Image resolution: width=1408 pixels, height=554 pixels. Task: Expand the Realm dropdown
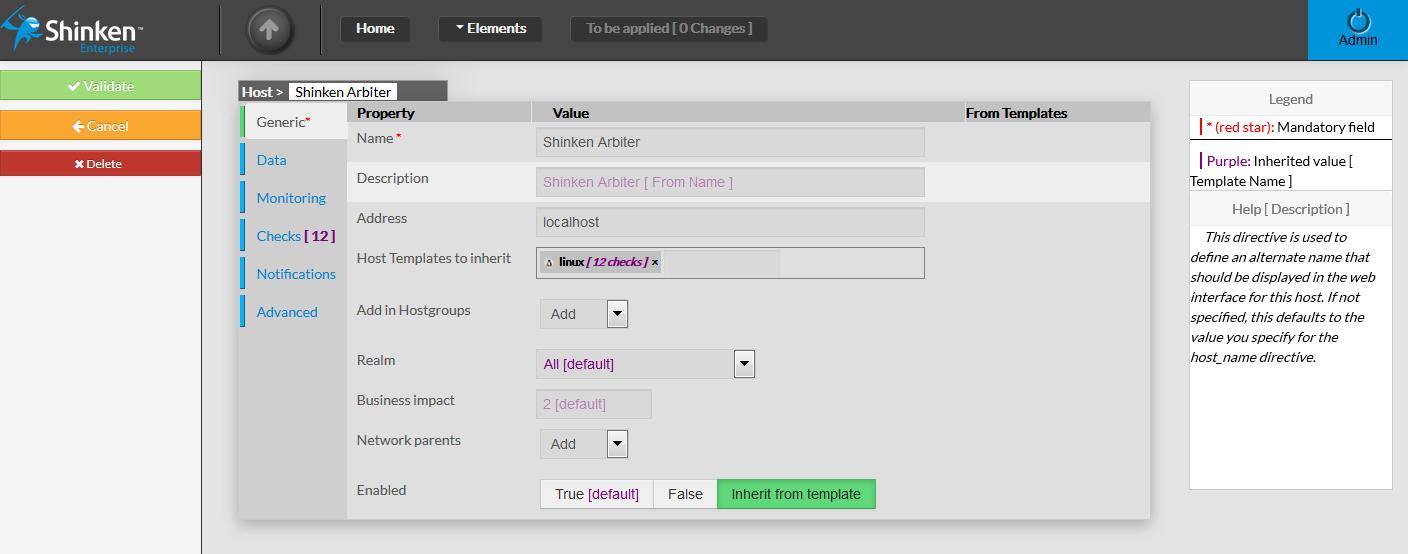[x=743, y=364]
